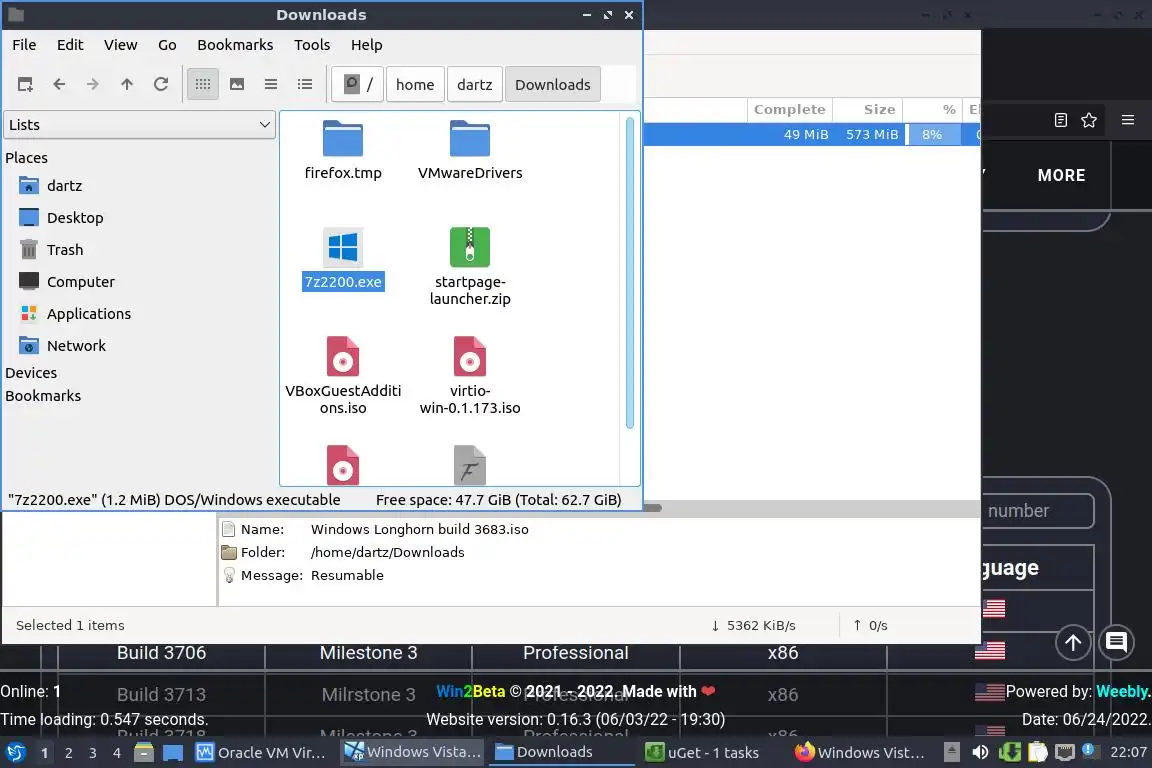Open the Edit menu

(x=70, y=45)
